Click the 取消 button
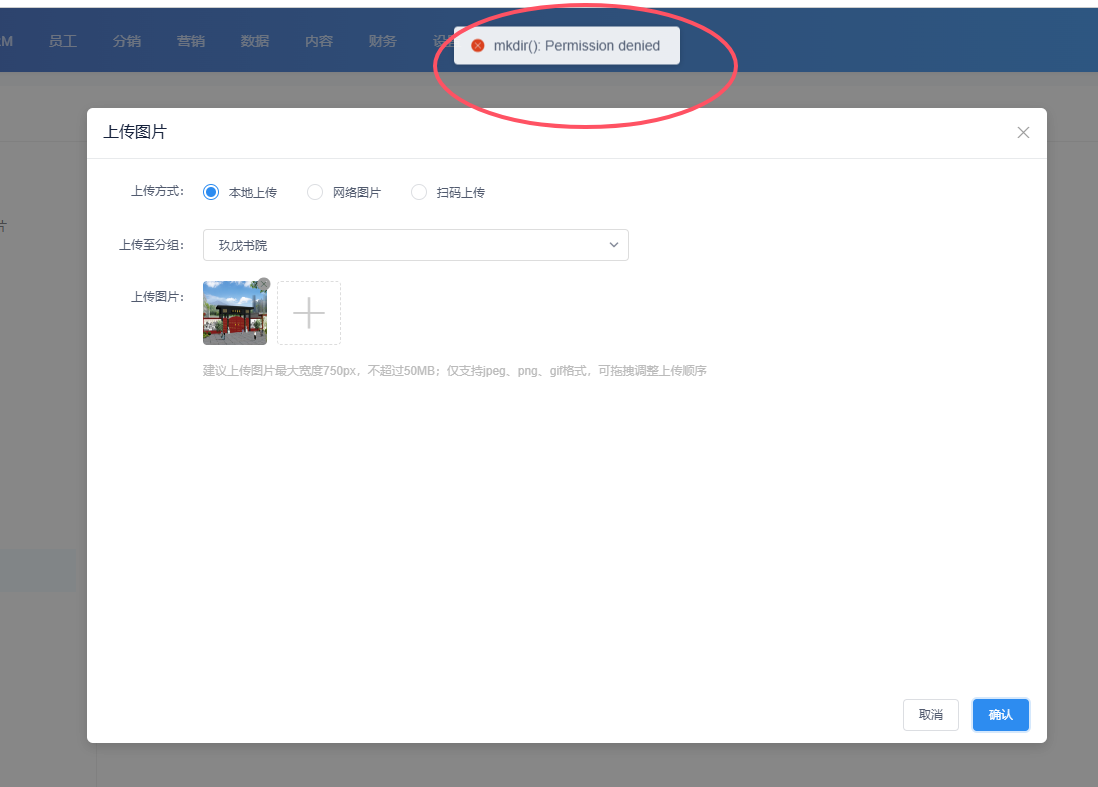Viewport: 1098px width, 787px height. [x=931, y=715]
